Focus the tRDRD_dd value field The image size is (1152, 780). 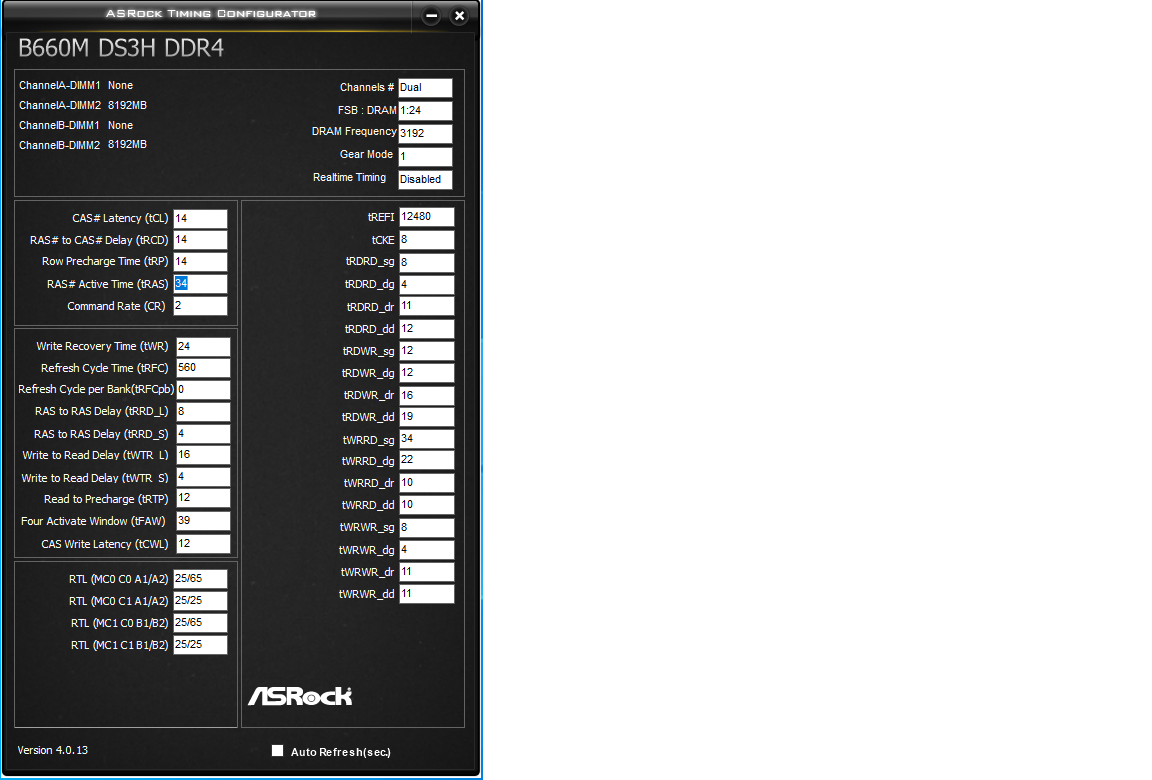coord(427,329)
